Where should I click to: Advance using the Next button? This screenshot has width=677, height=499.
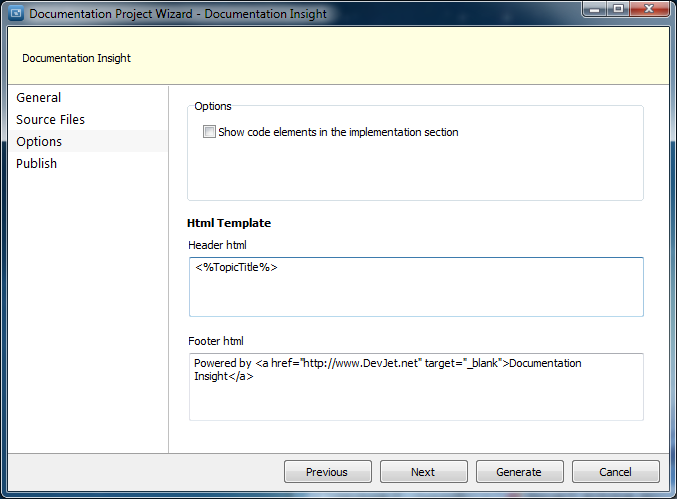click(x=424, y=471)
